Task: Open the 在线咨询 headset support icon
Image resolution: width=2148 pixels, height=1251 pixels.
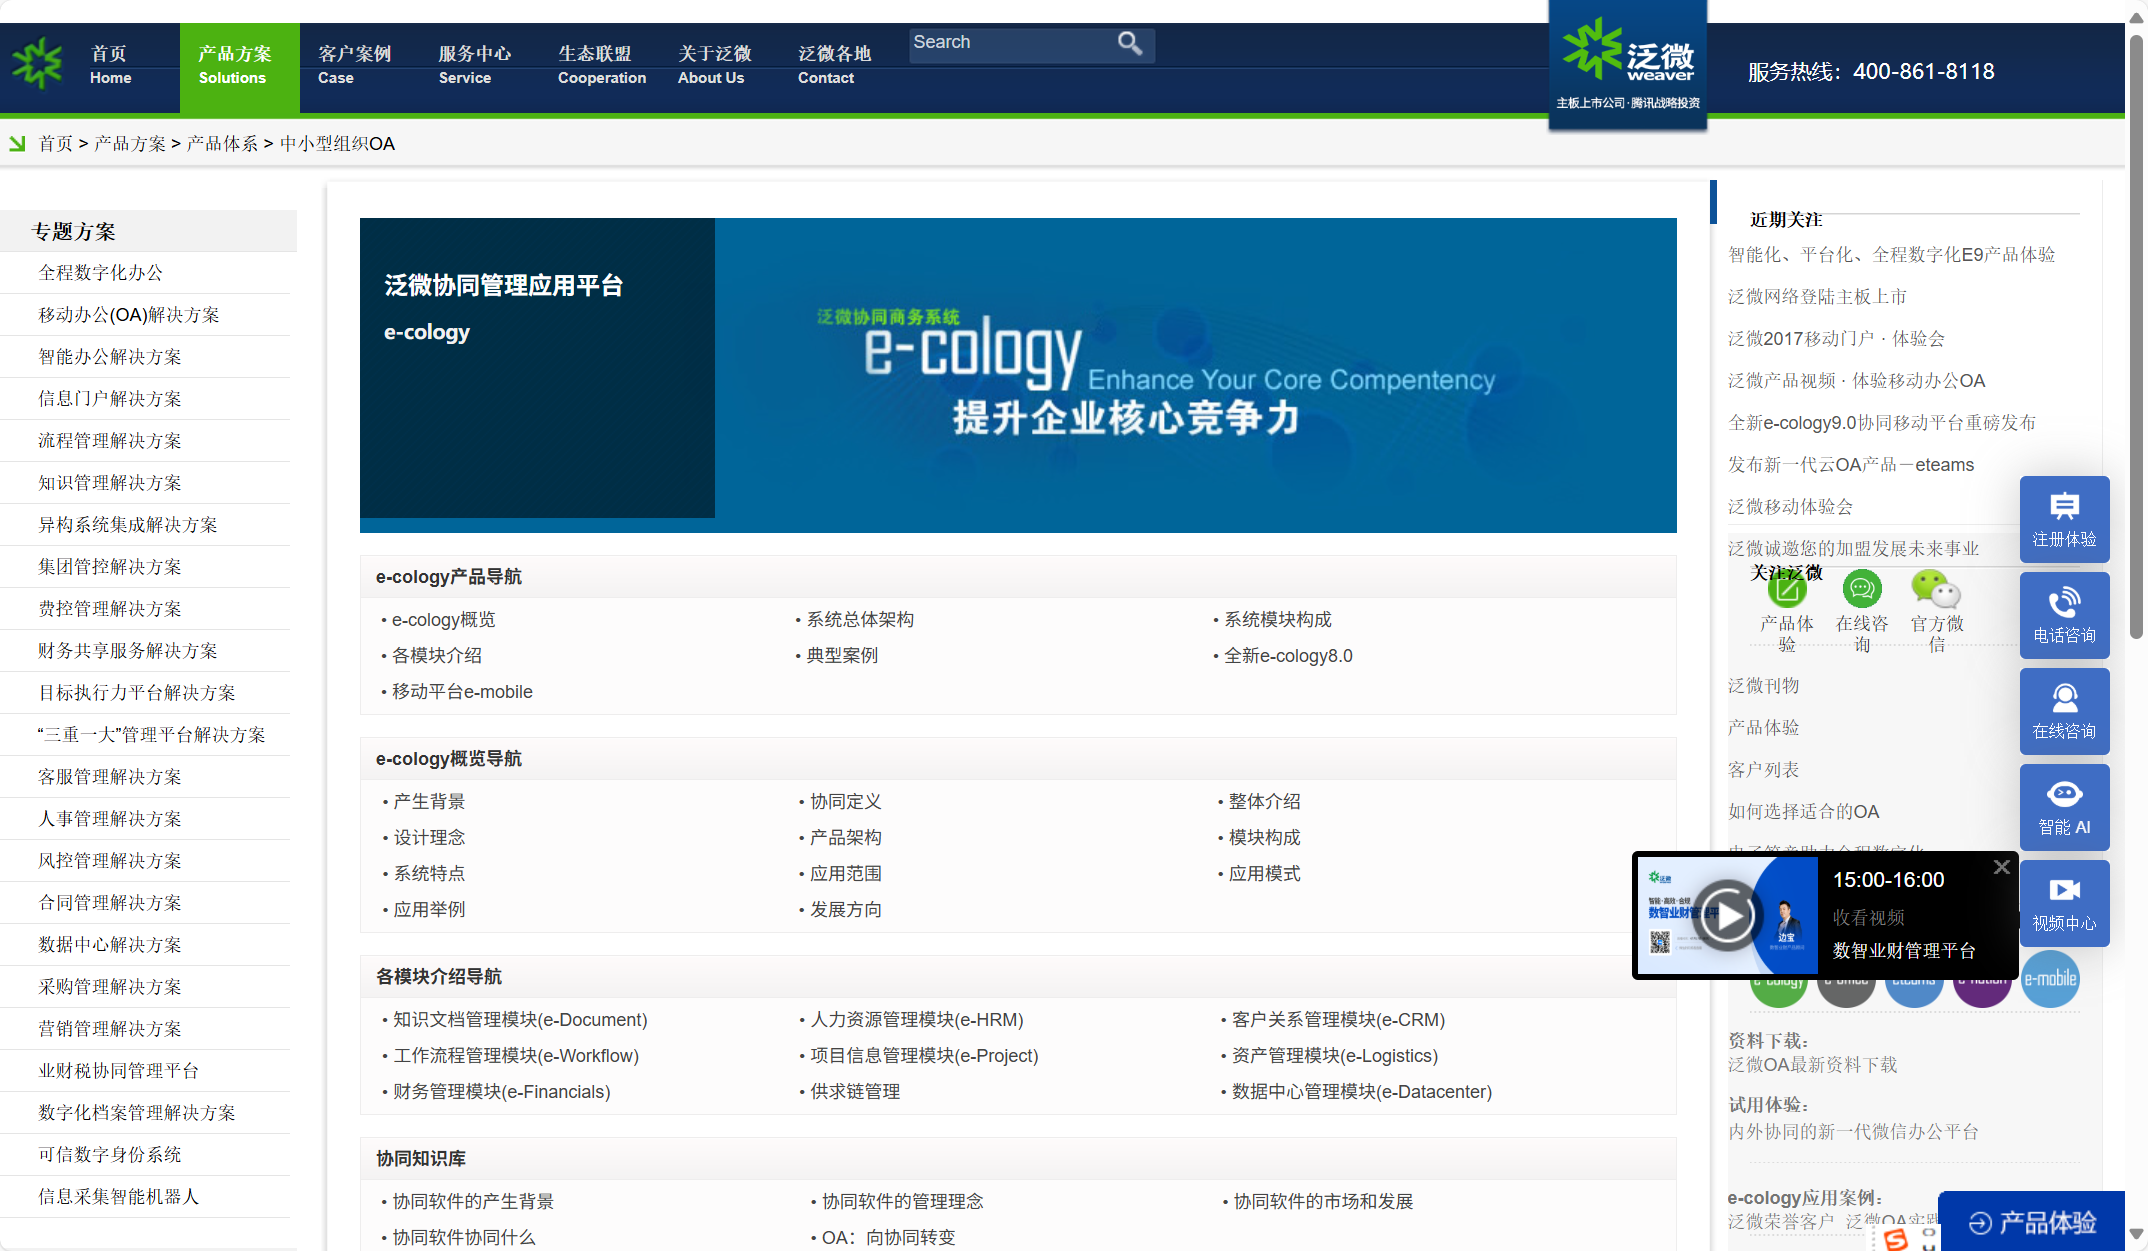Action: pos(2064,710)
